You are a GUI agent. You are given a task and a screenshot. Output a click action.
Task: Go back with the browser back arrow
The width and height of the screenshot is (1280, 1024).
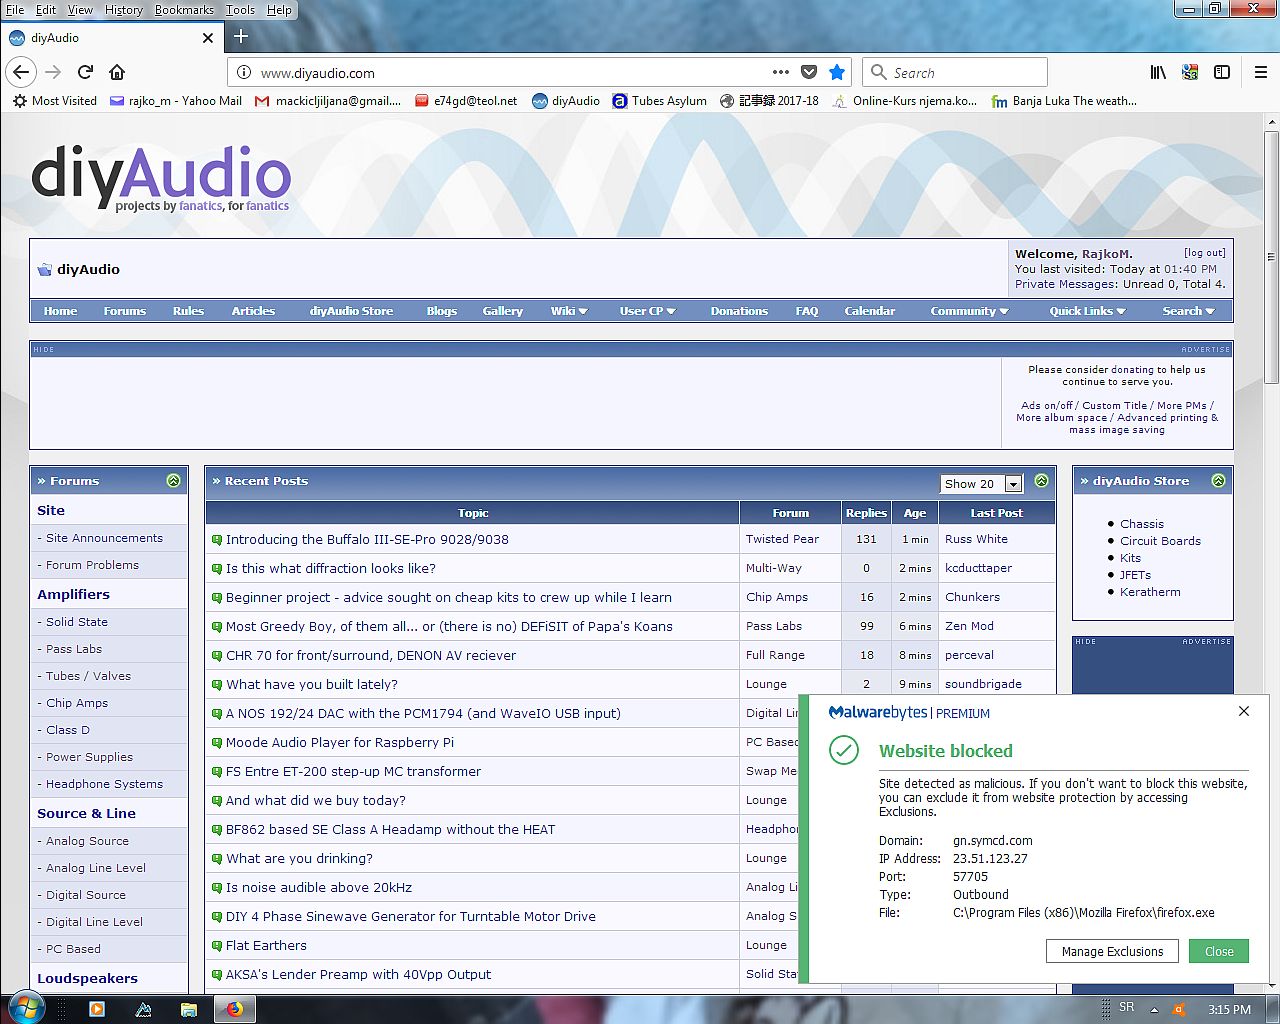tap(21, 72)
